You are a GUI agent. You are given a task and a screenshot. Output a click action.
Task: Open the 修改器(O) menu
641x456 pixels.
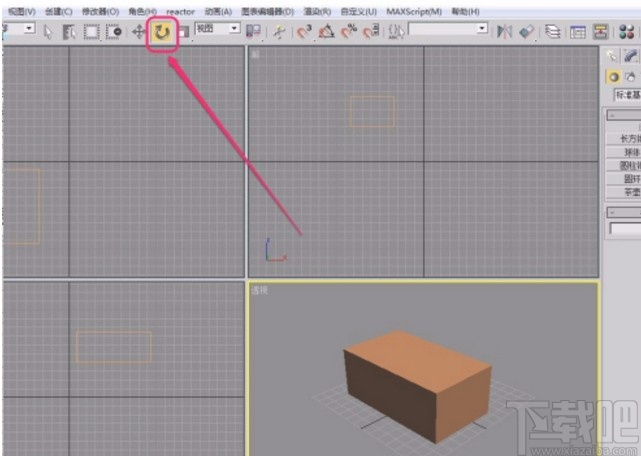coord(101,12)
